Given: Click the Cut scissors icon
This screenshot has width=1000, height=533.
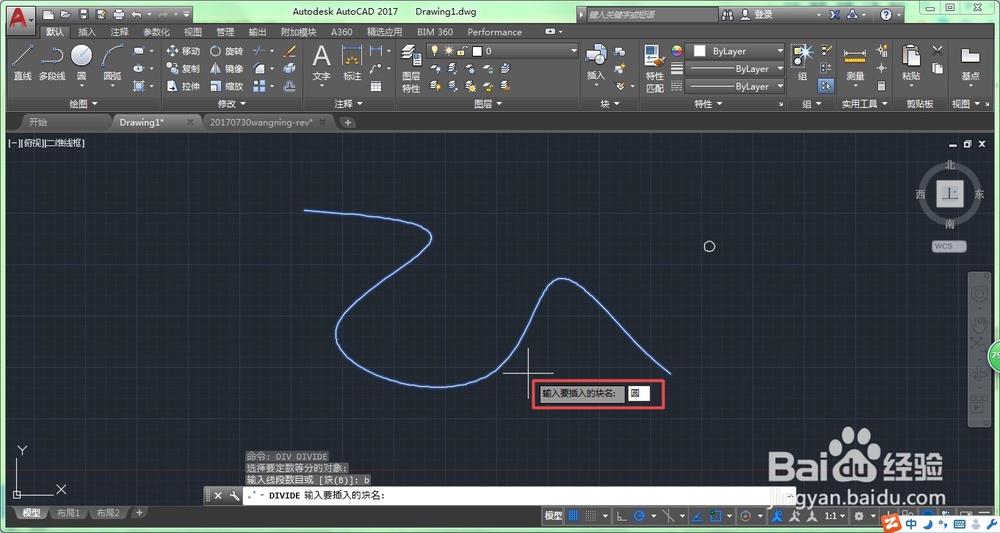Looking at the screenshot, I should pyautogui.click(x=938, y=50).
